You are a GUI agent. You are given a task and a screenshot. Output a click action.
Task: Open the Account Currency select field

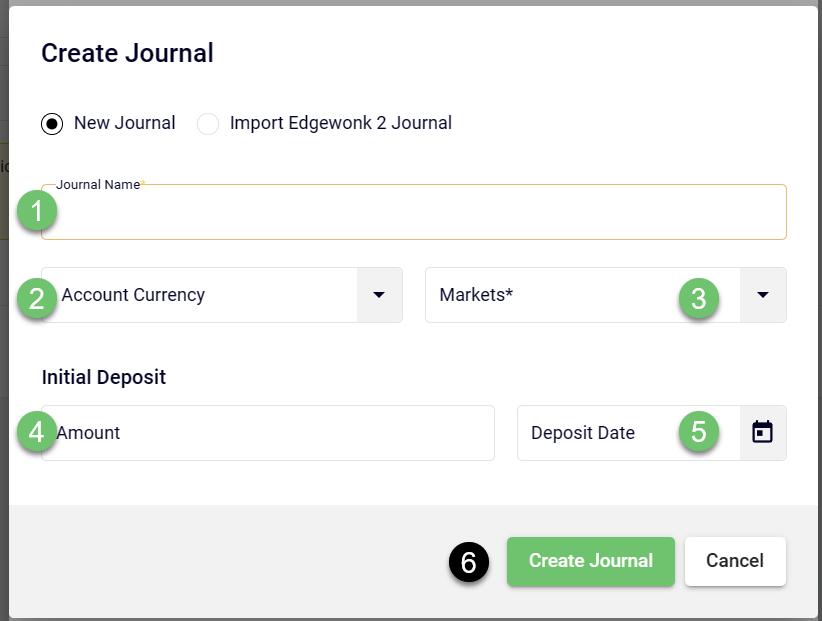(200, 295)
